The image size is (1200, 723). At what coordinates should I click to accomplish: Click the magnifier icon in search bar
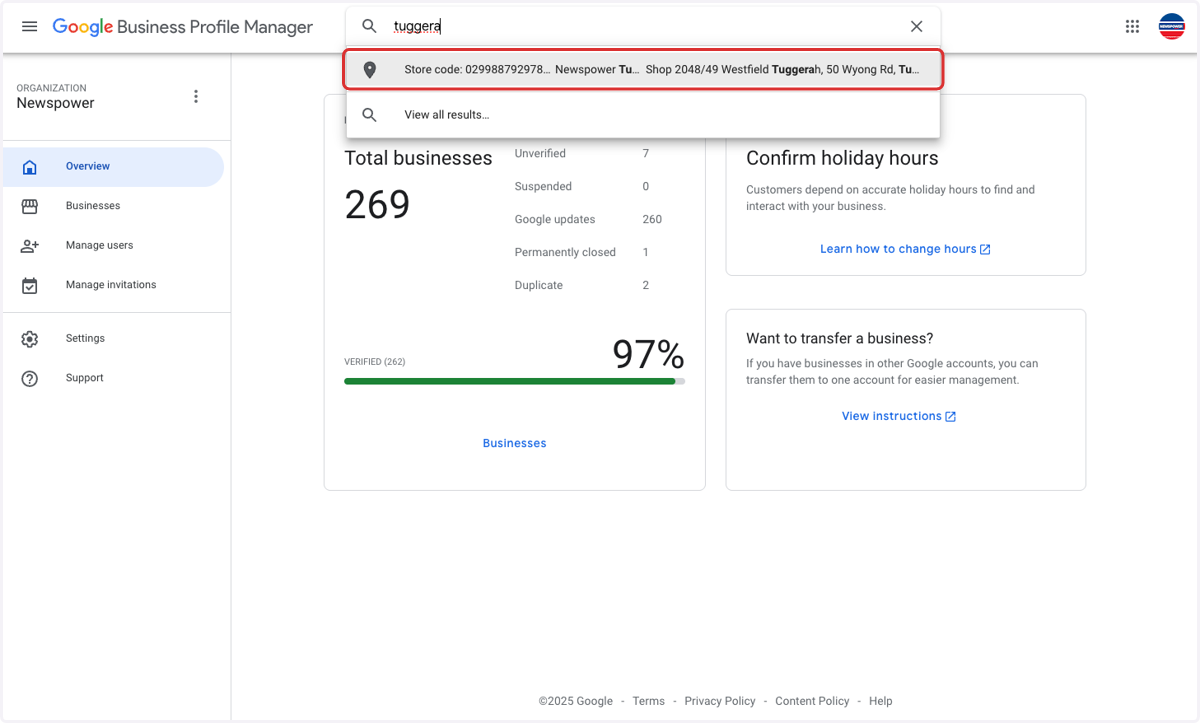pos(369,27)
